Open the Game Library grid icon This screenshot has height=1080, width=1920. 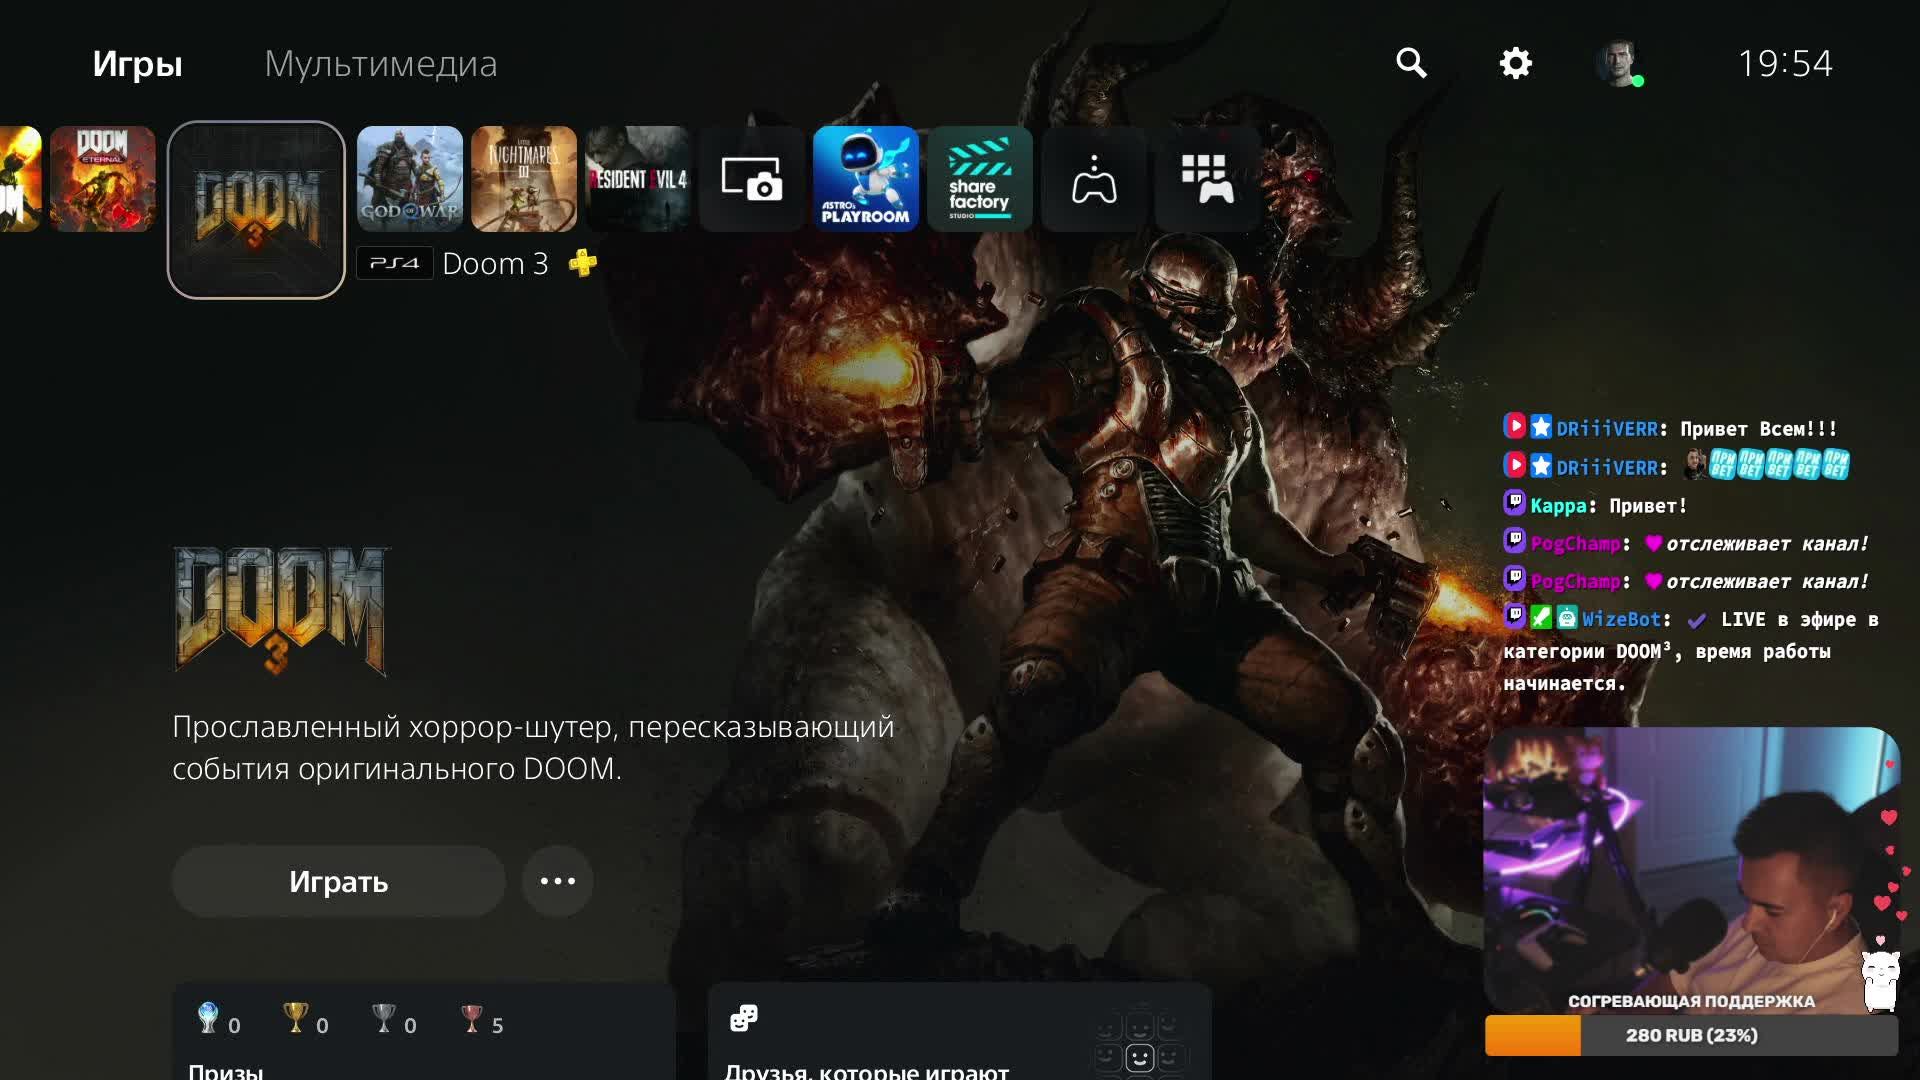pyautogui.click(x=1208, y=179)
